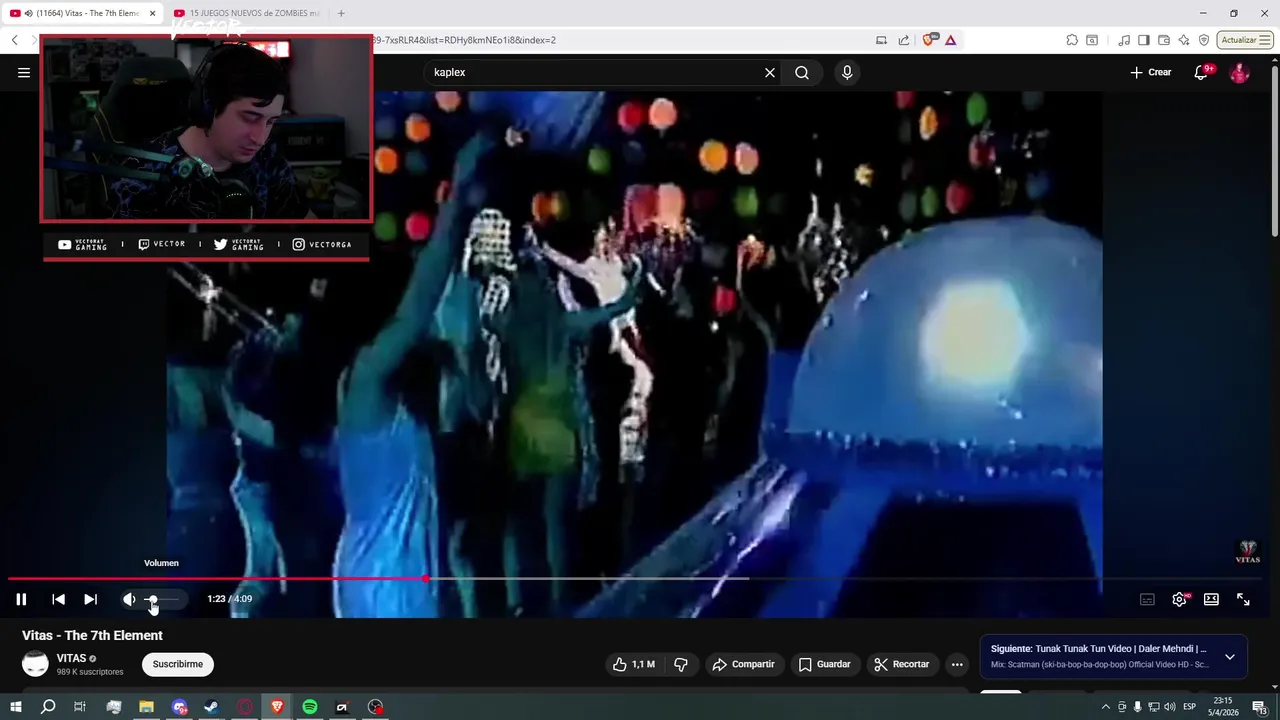The image size is (1280, 720).
Task: Click the Compartir button
Action: point(743,664)
